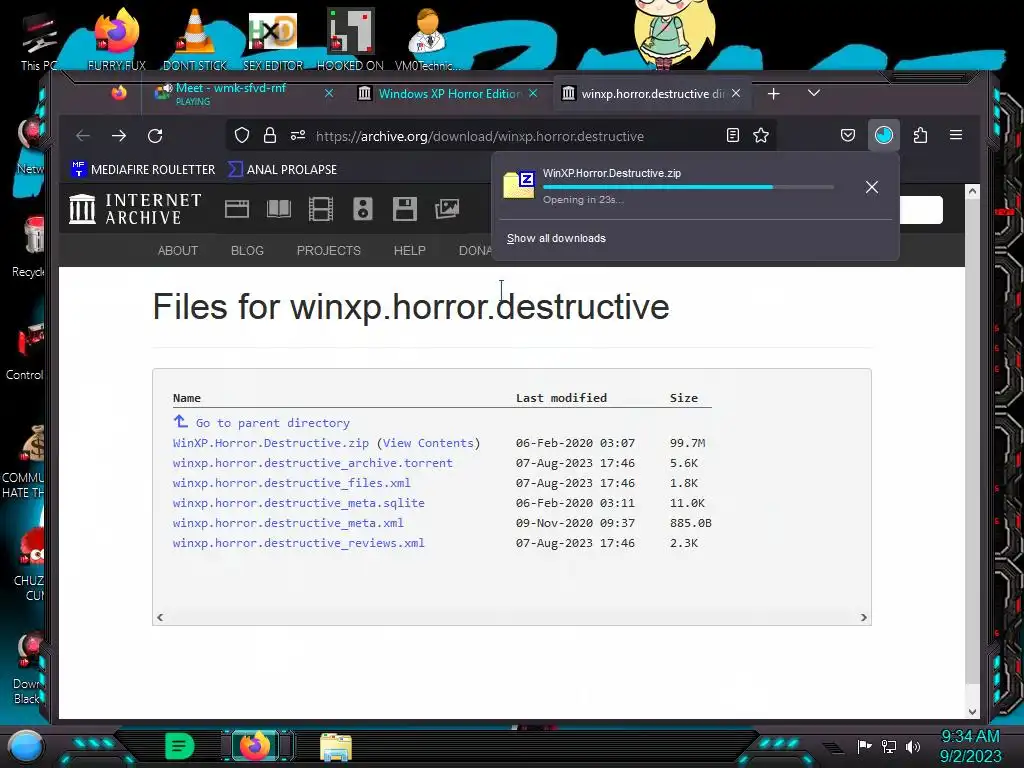Save page to Pocket
This screenshot has width=1024, height=768.
click(x=848, y=135)
